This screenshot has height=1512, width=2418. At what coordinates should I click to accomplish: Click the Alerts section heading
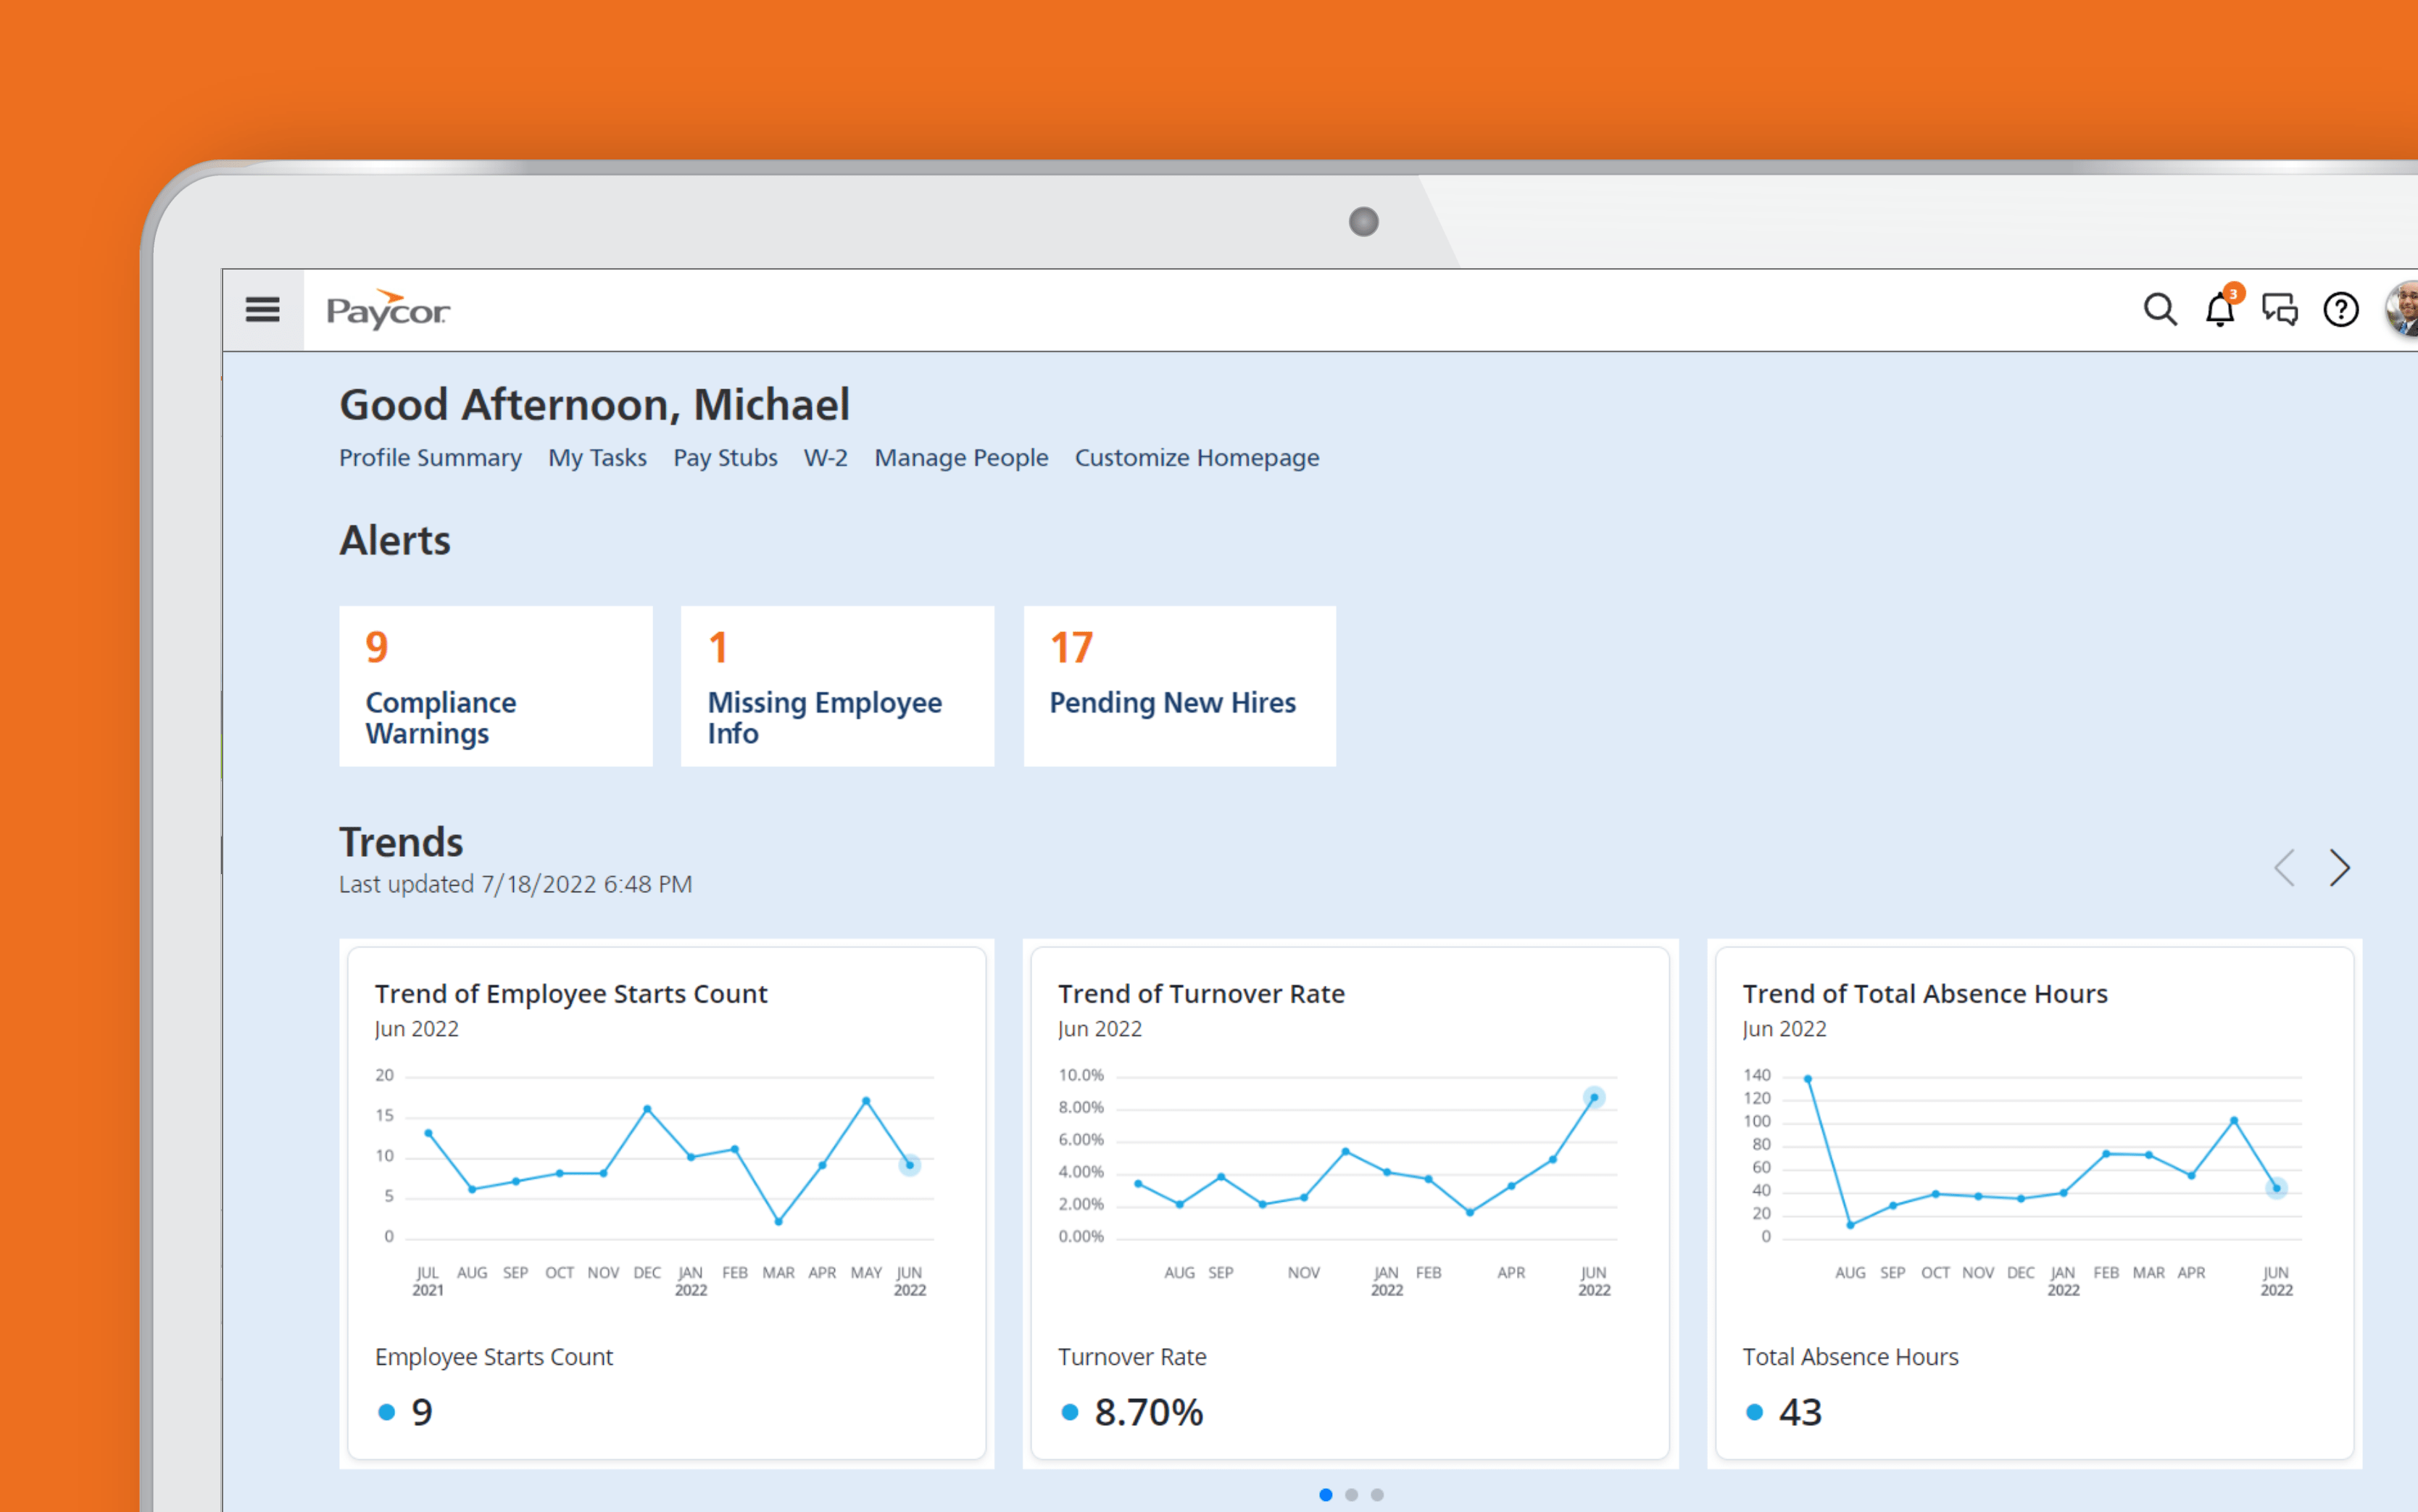(x=395, y=541)
